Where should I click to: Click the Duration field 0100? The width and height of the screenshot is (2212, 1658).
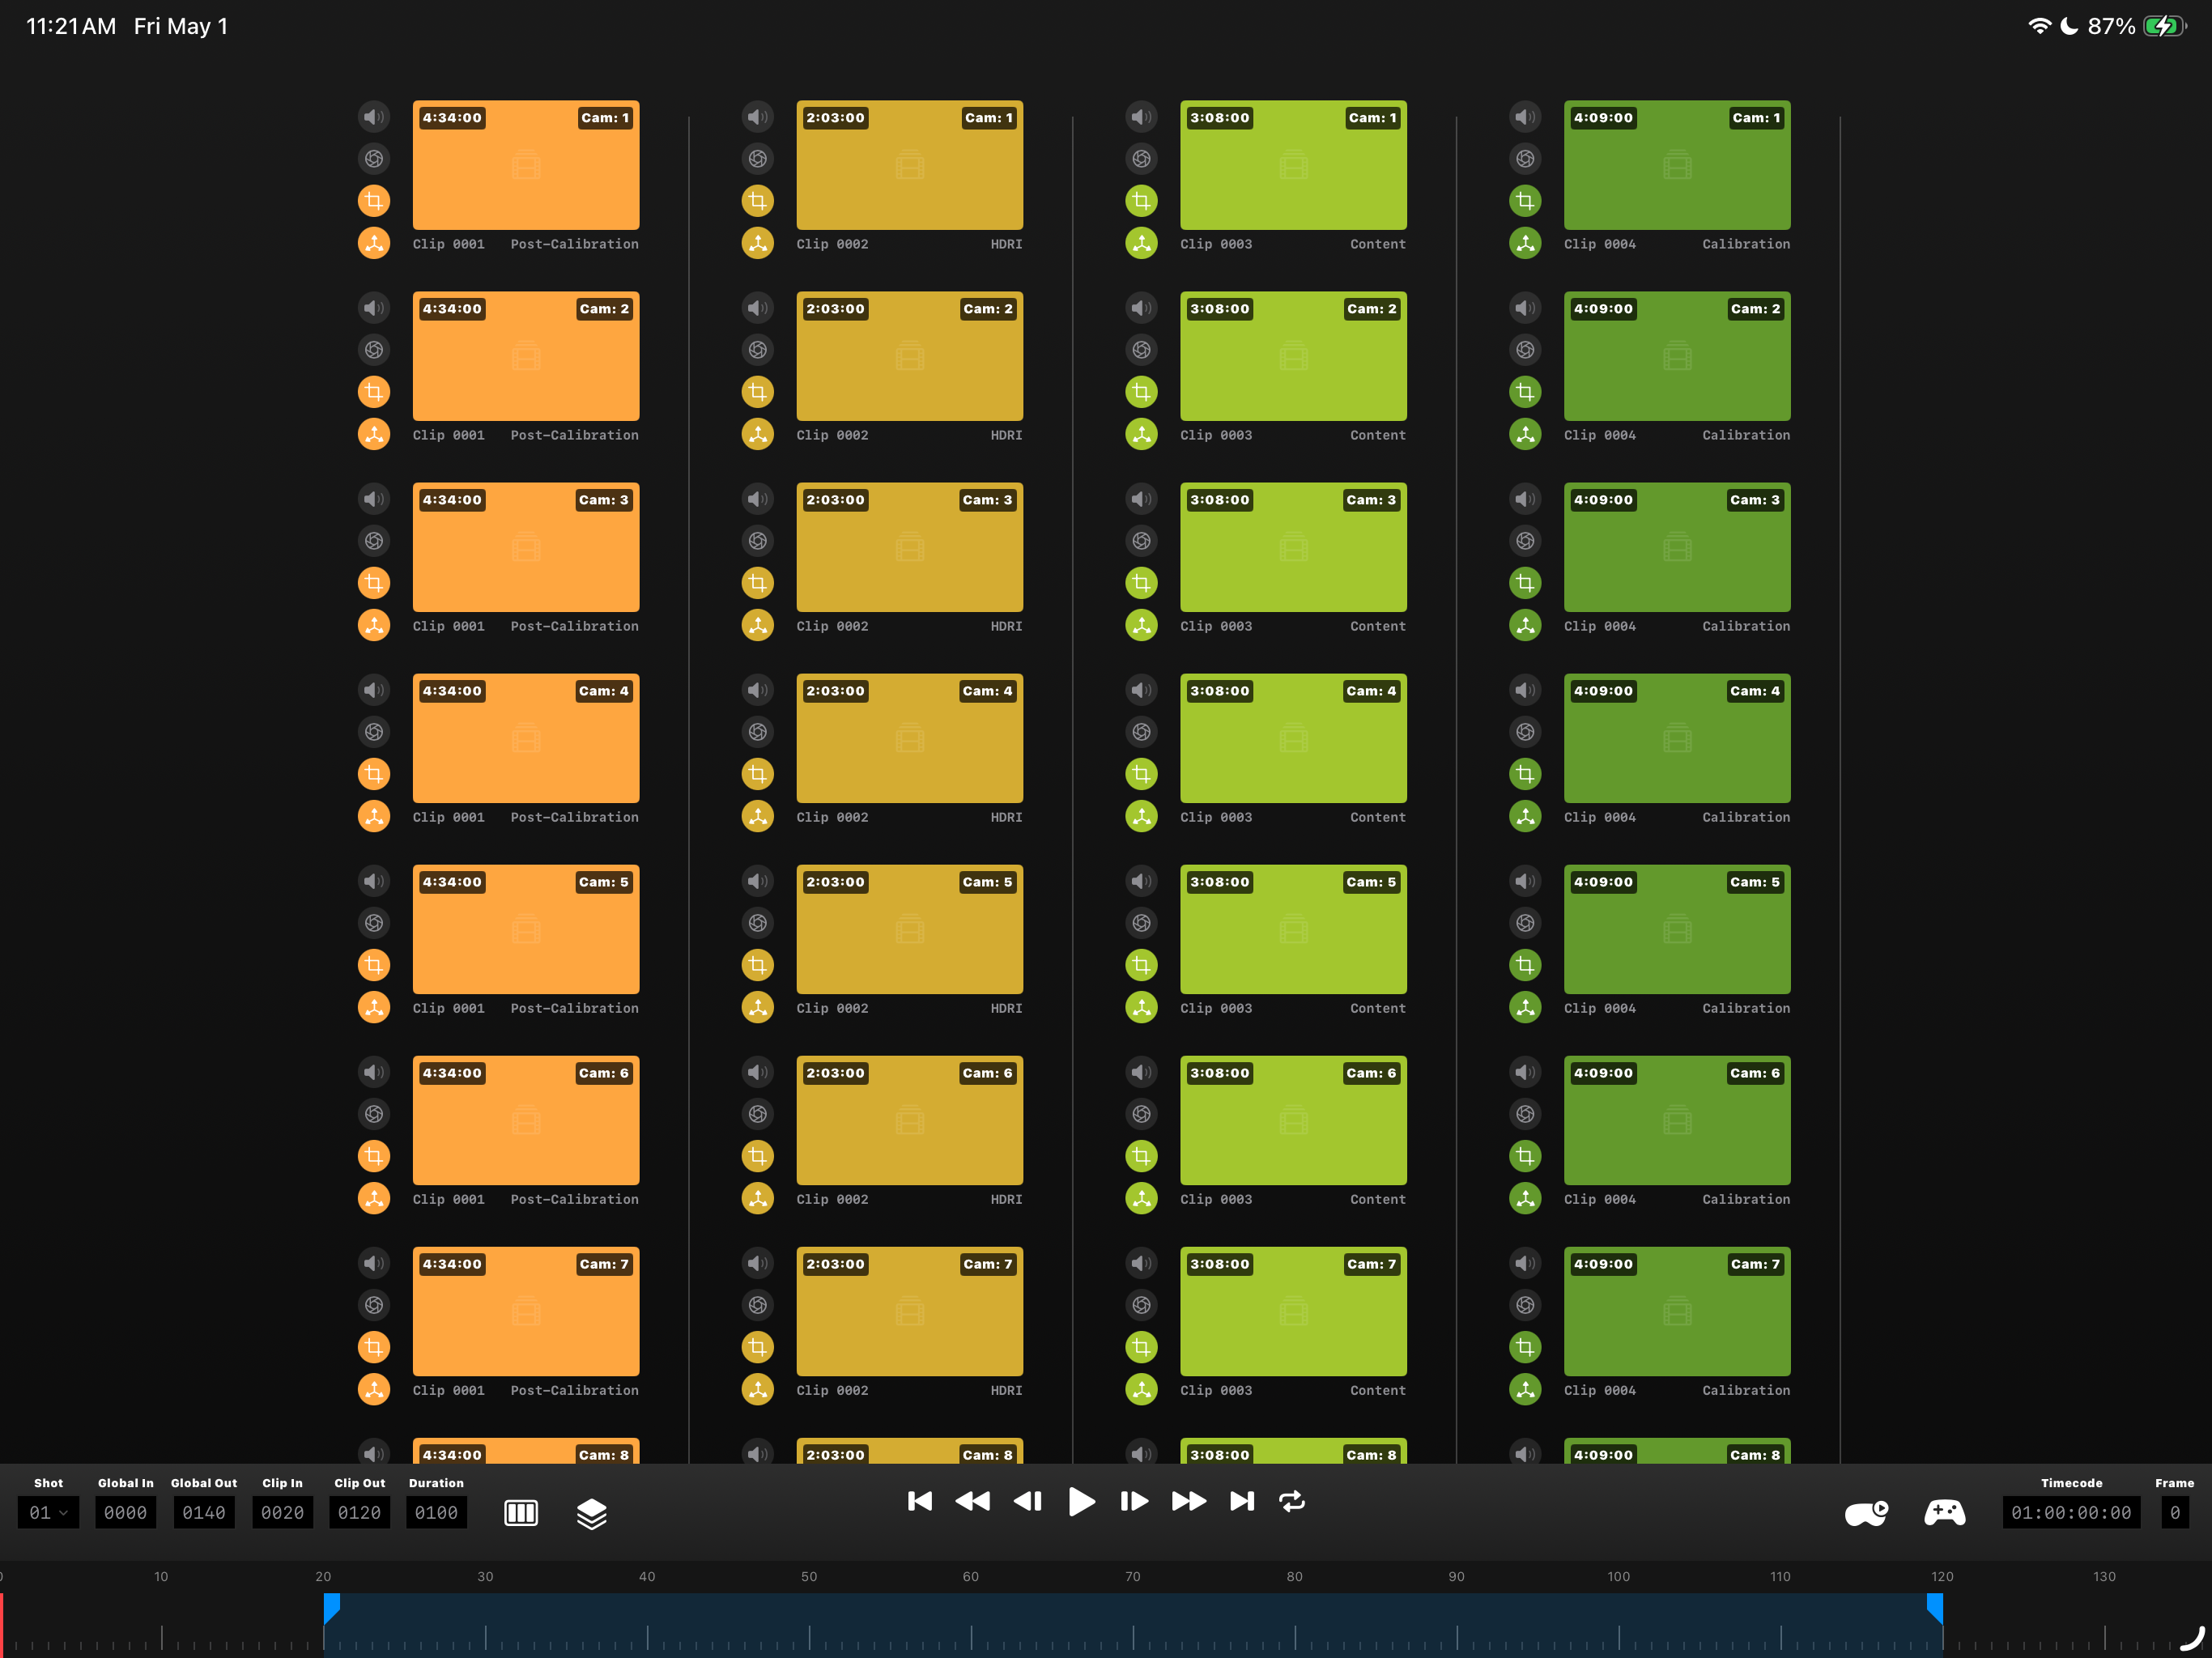pyautogui.click(x=436, y=1512)
